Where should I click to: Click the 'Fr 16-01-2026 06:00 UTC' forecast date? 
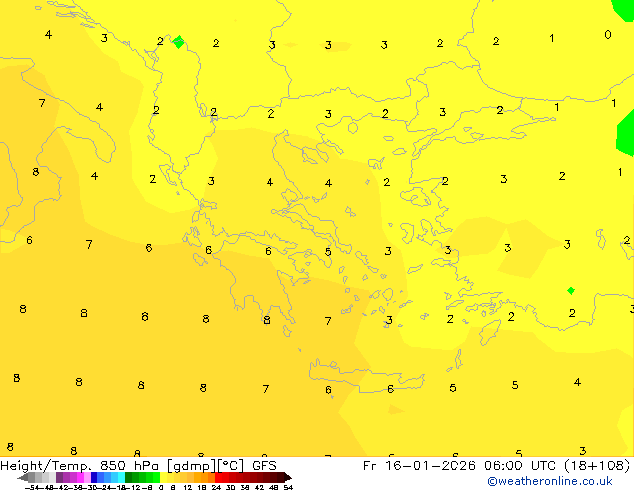[461, 466]
